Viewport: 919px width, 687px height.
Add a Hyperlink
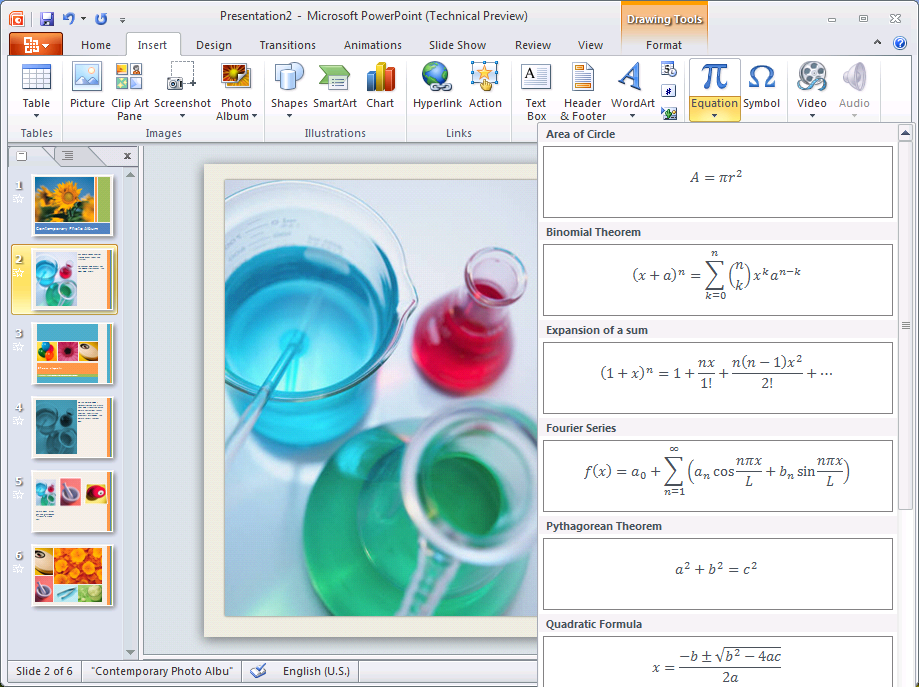(437, 86)
